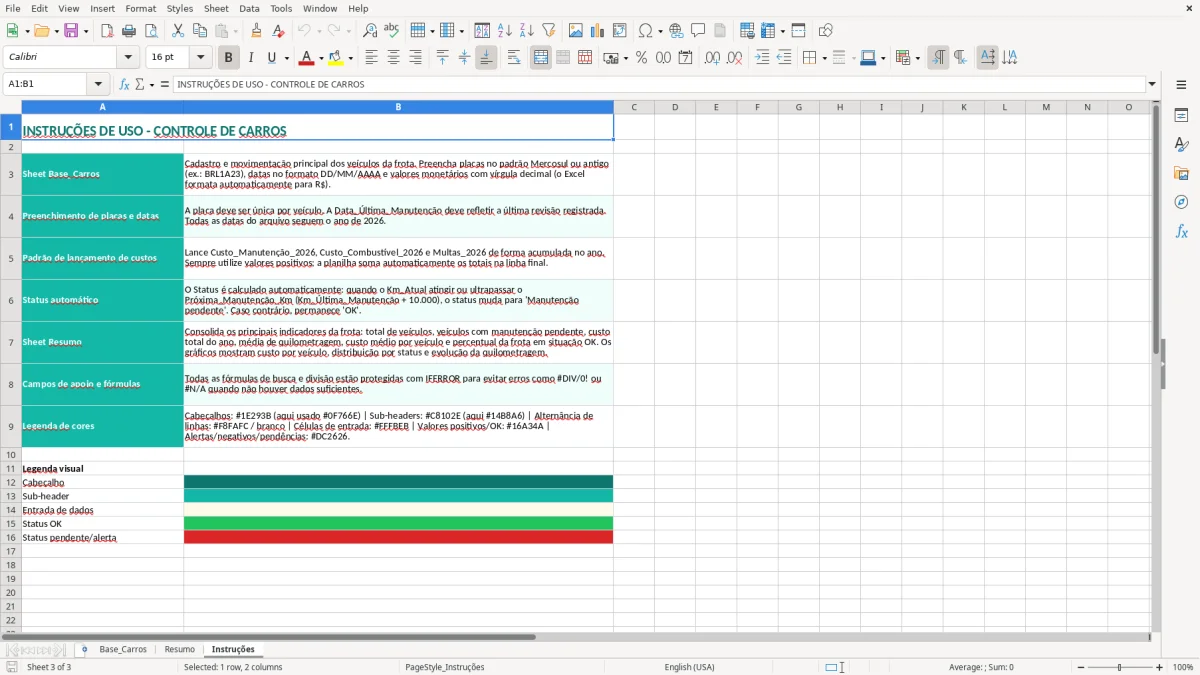
Task: Click row 7 header
Action: tap(11, 342)
